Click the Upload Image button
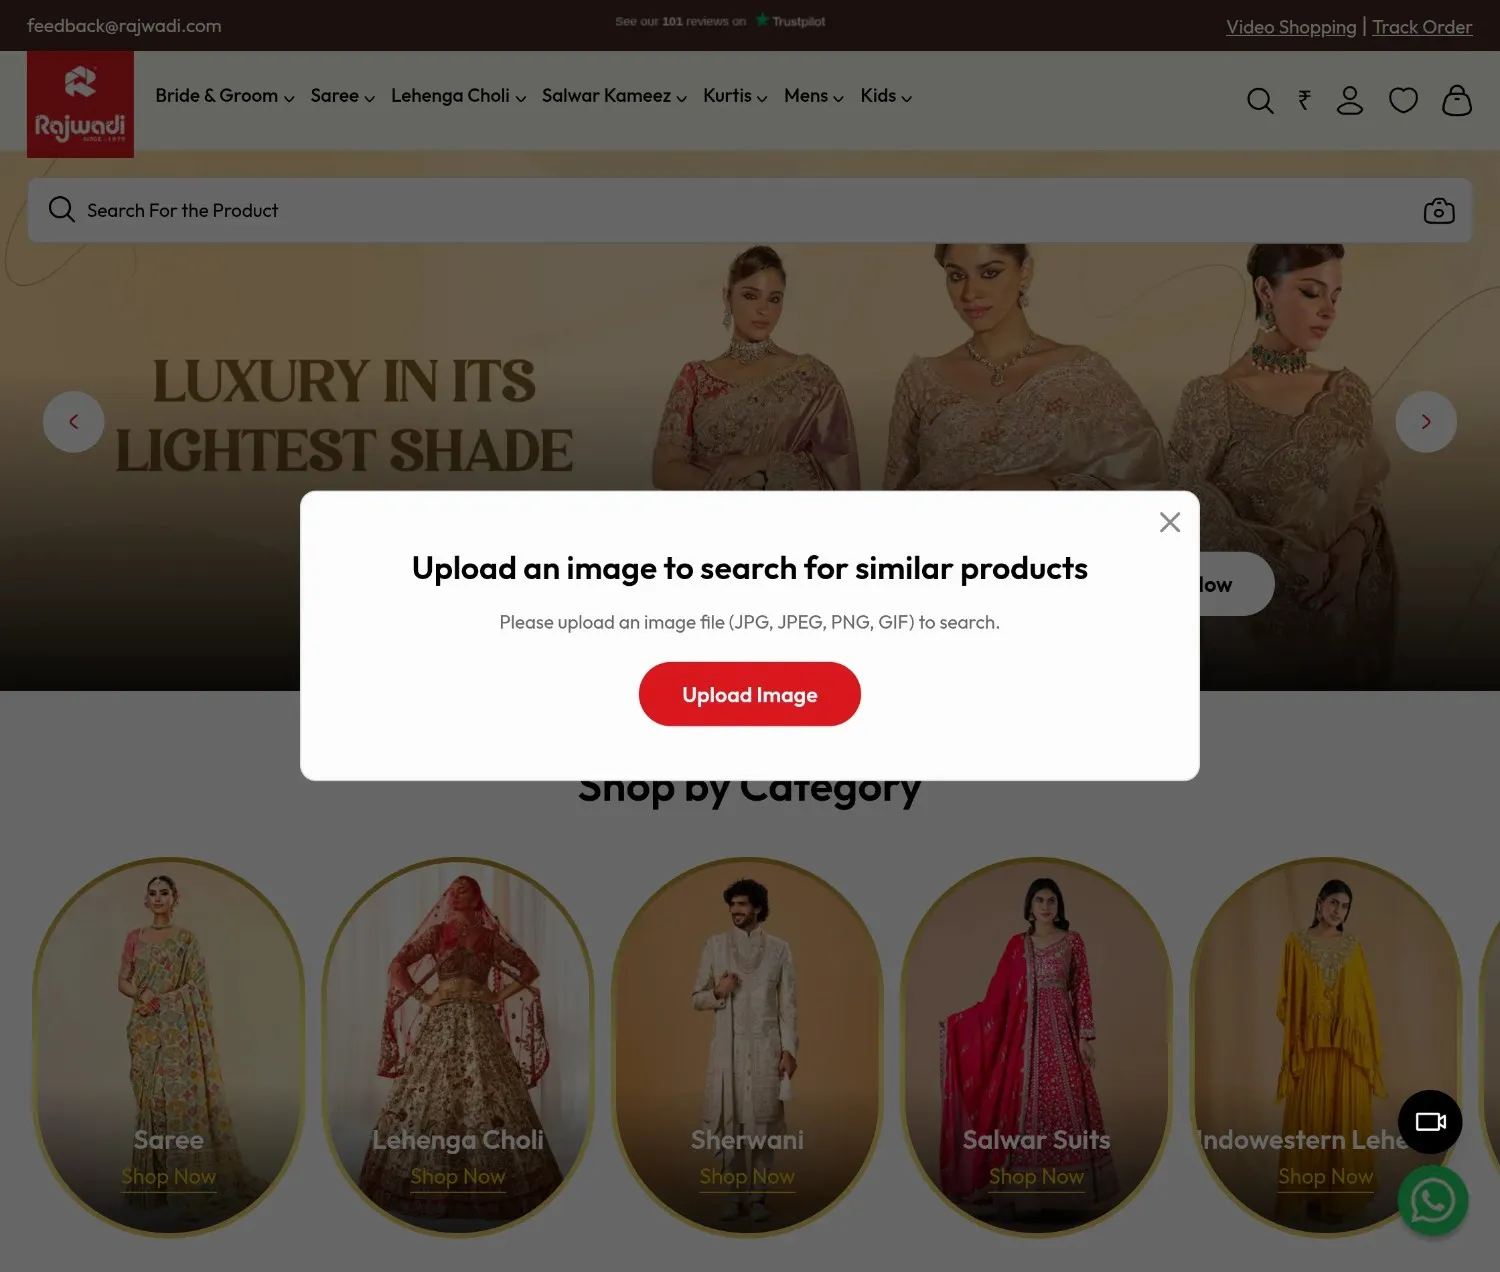 (x=749, y=694)
